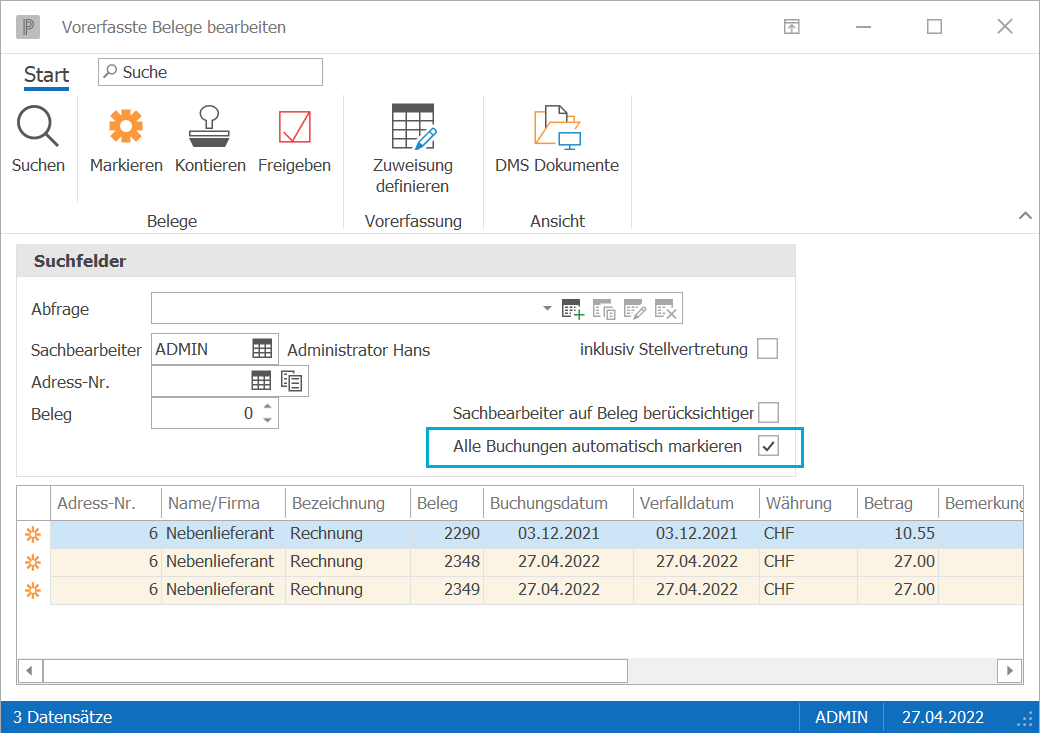This screenshot has width=1040, height=733.
Task: Click date 27.04.2022 in status bar
Action: (942, 717)
